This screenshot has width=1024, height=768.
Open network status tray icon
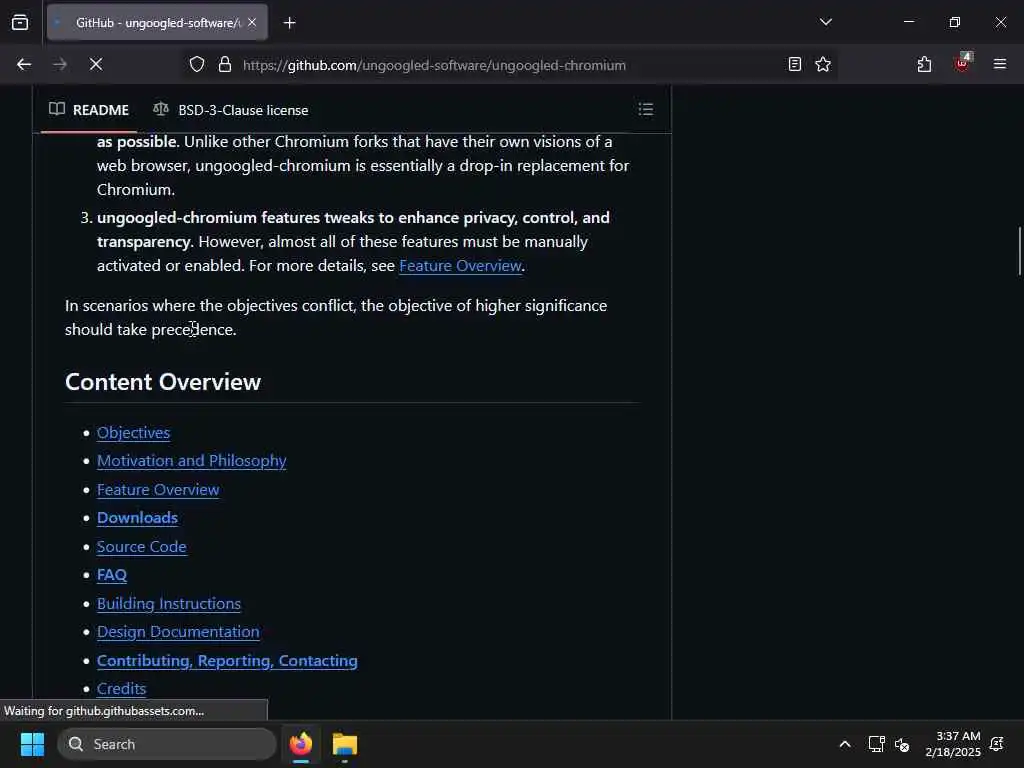(876, 744)
